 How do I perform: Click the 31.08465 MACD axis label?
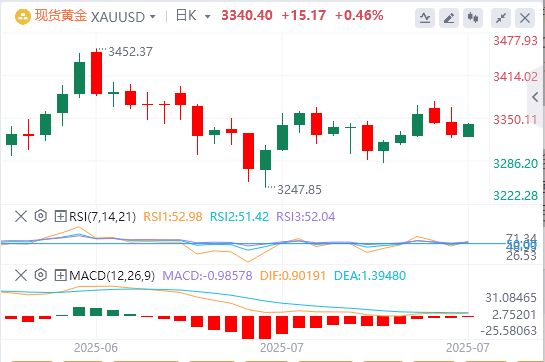coord(511,298)
